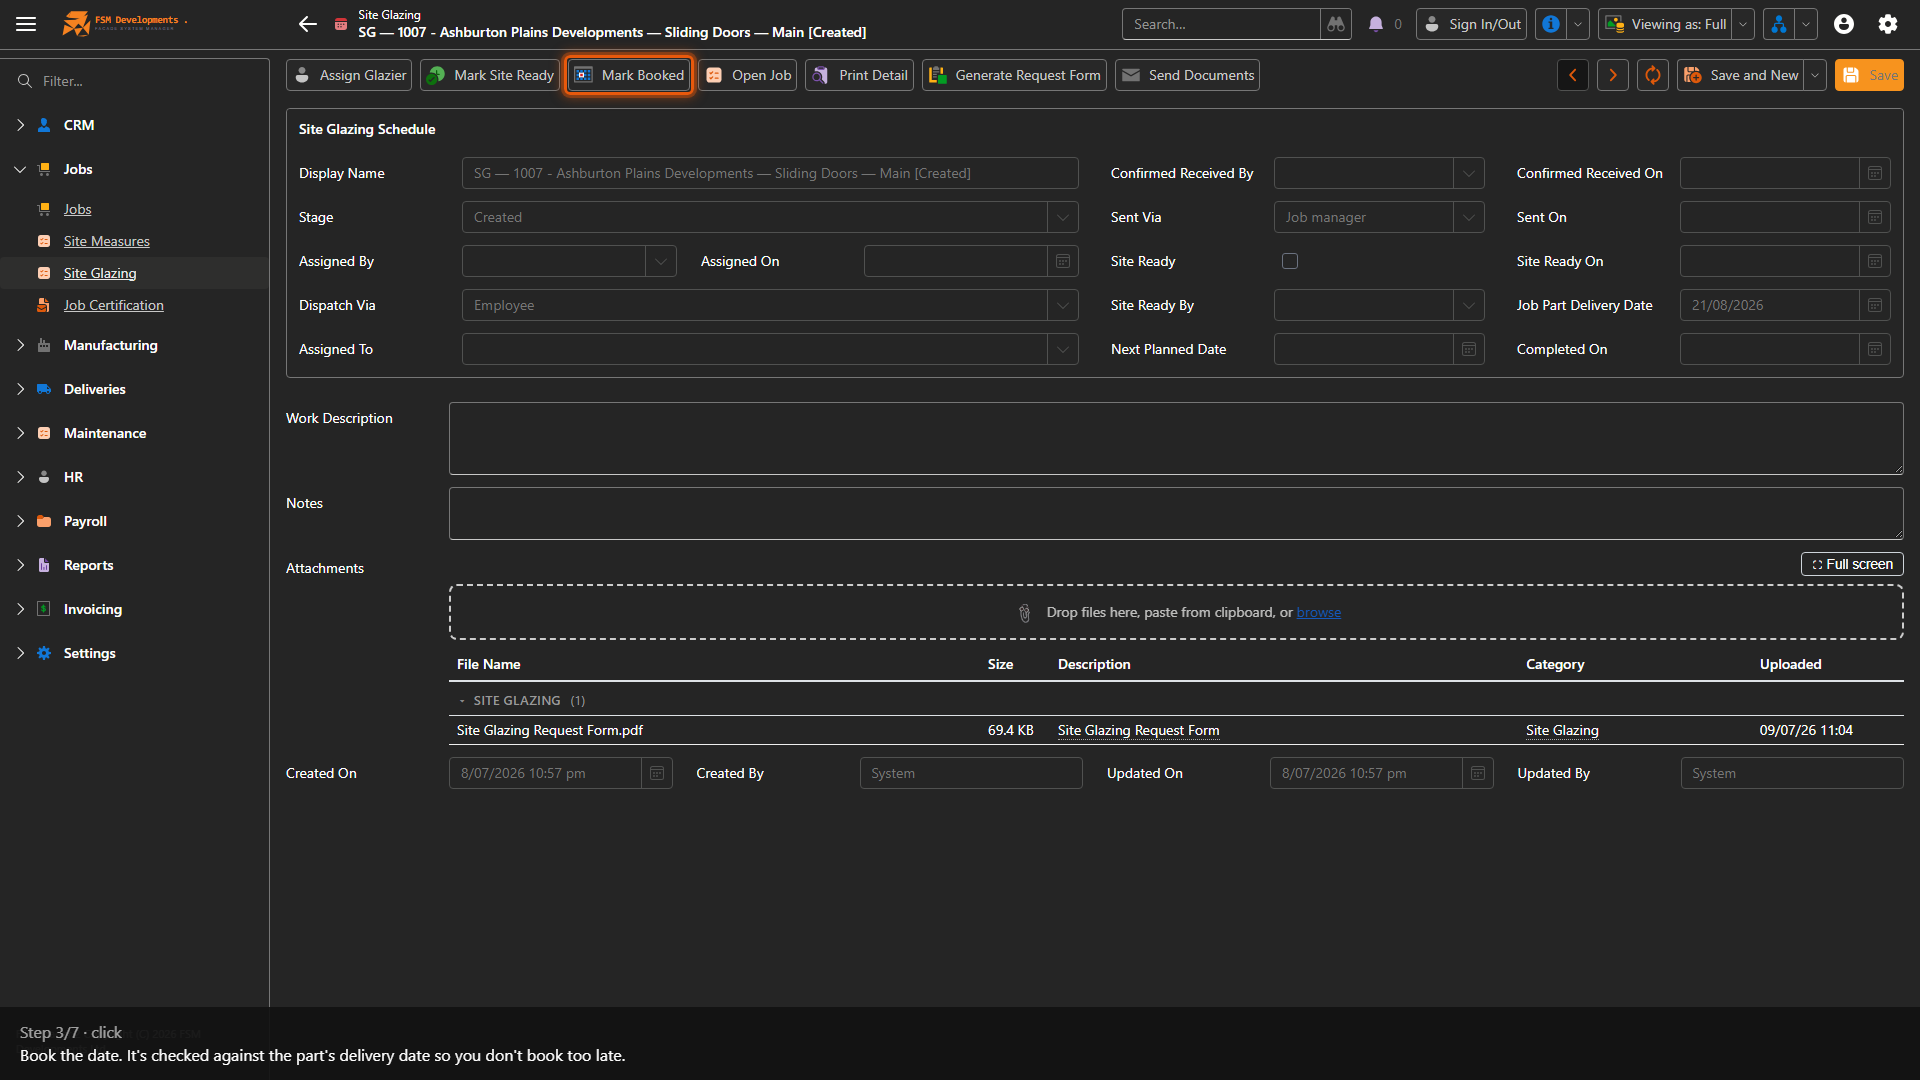
Task: Open Site Measures in sidebar
Action: click(x=107, y=241)
